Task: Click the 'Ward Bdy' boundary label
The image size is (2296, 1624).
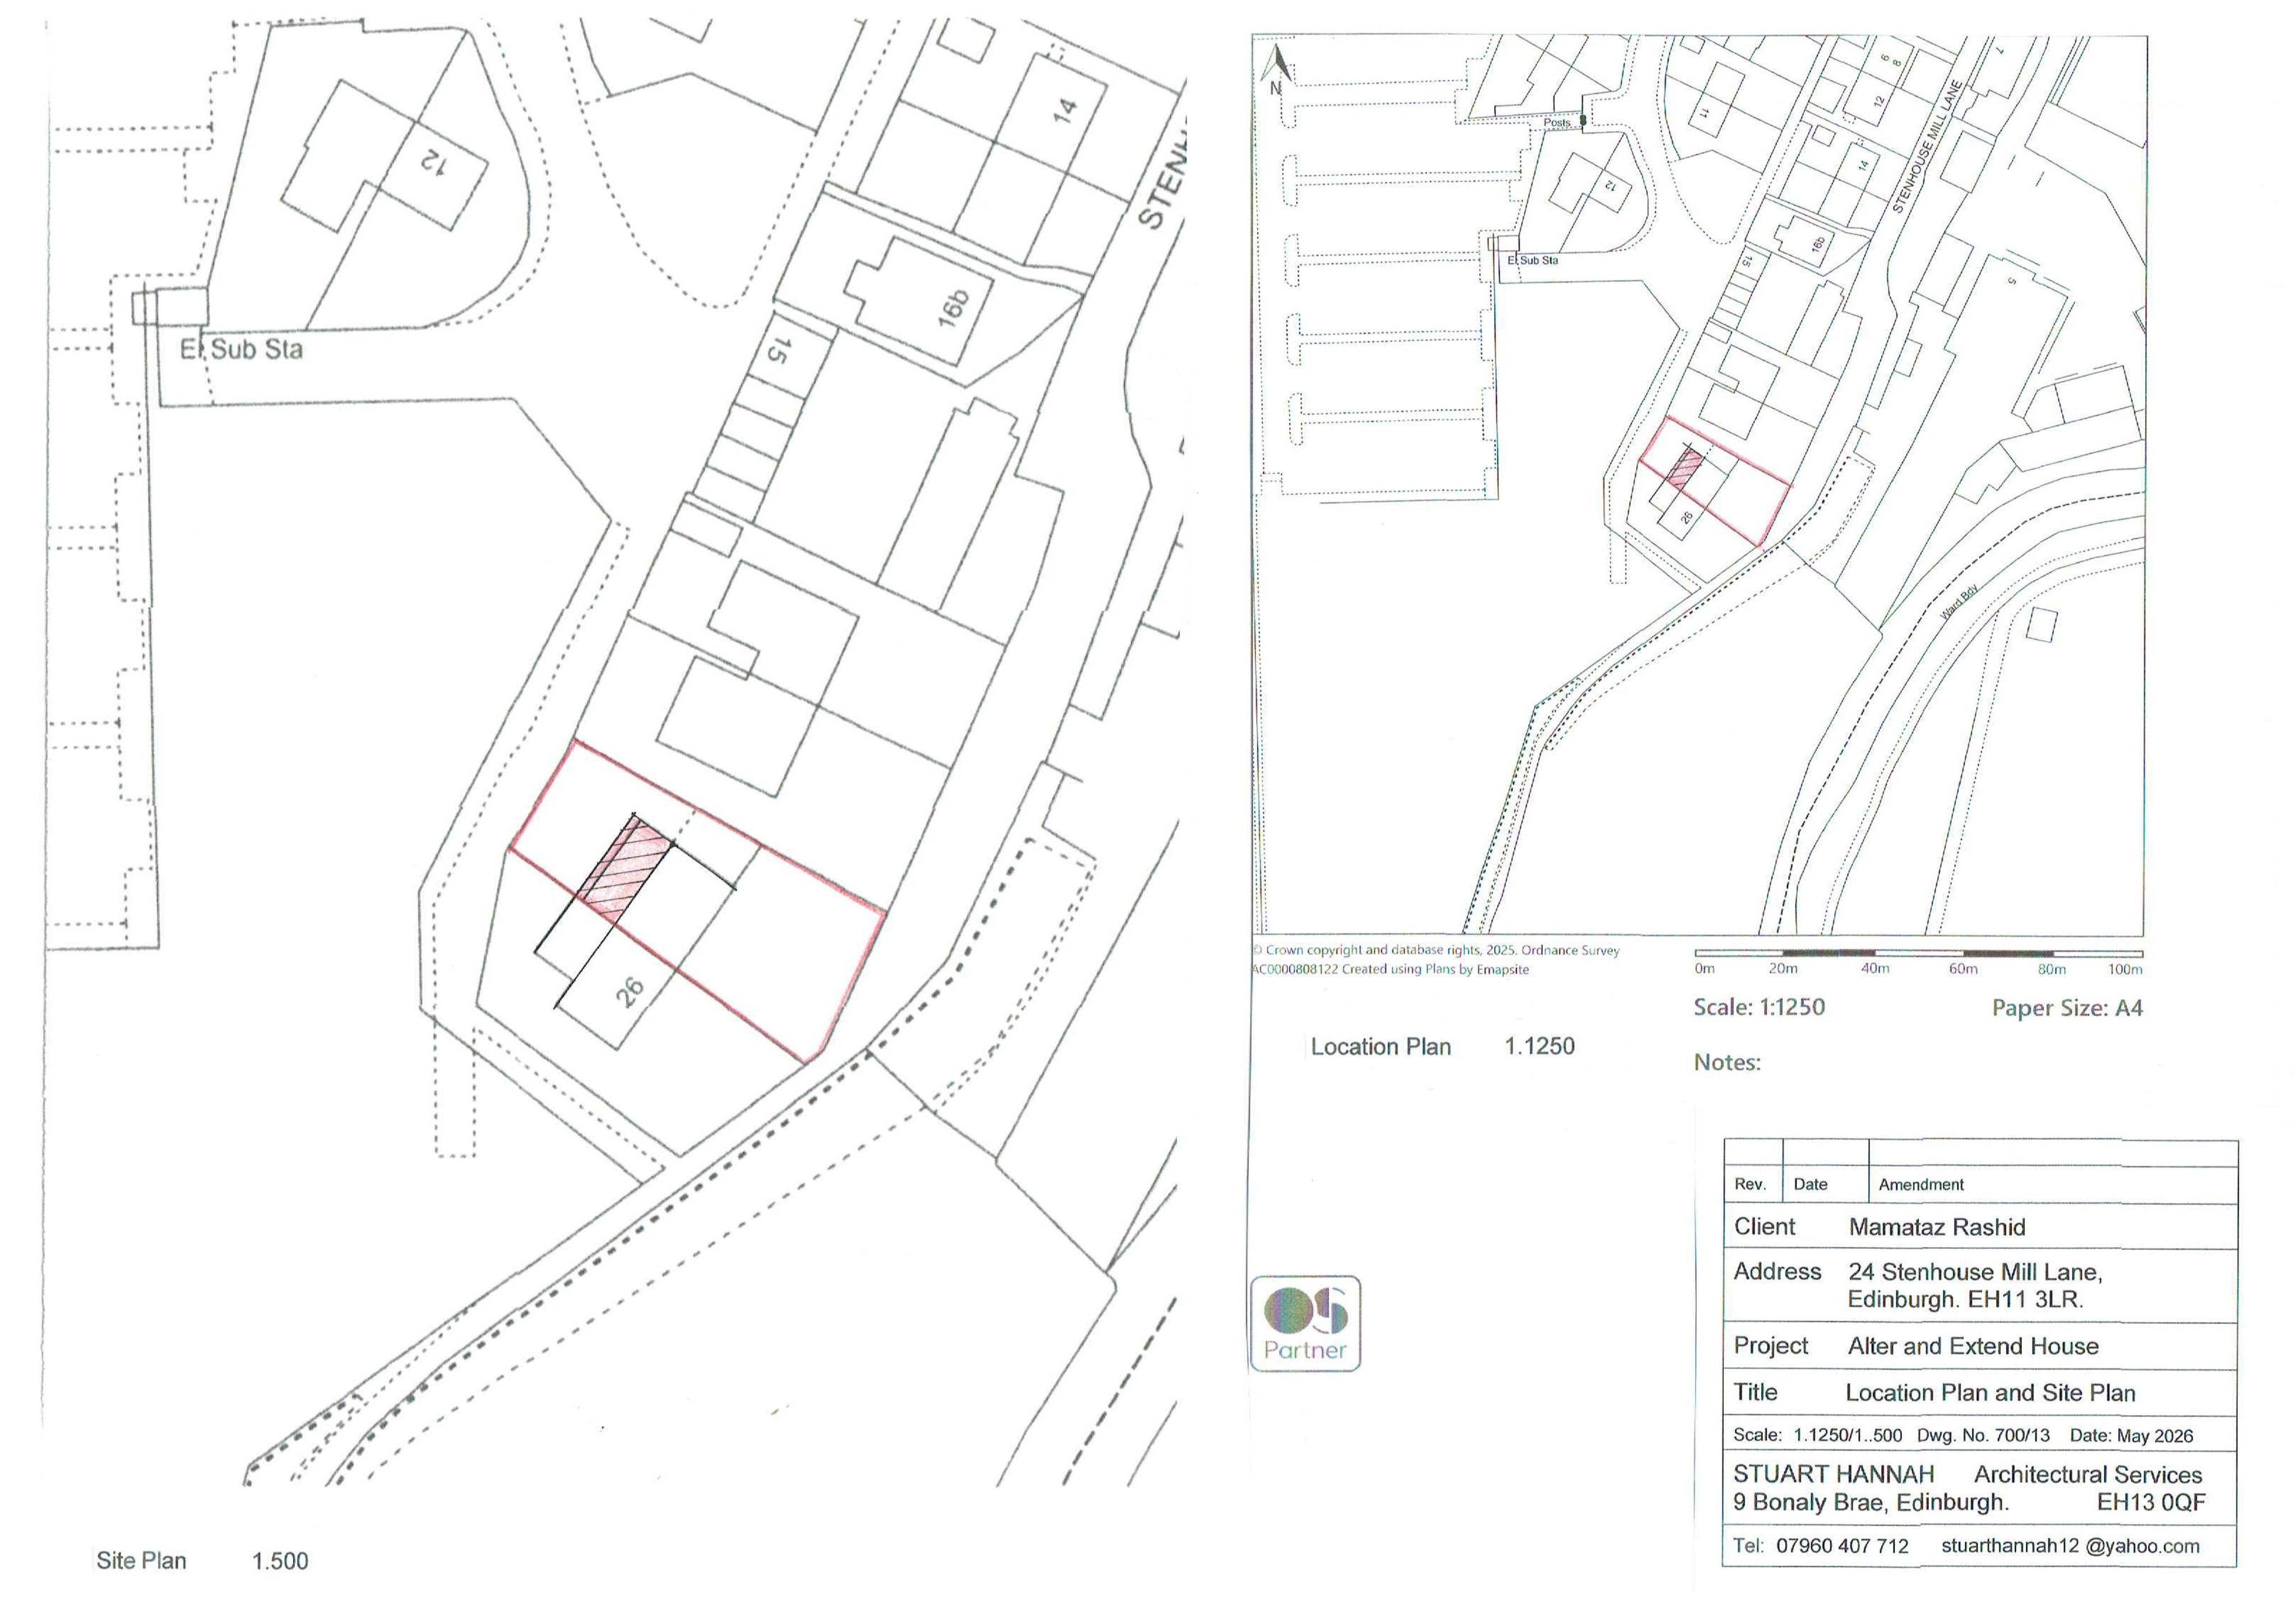Action: tap(1959, 601)
